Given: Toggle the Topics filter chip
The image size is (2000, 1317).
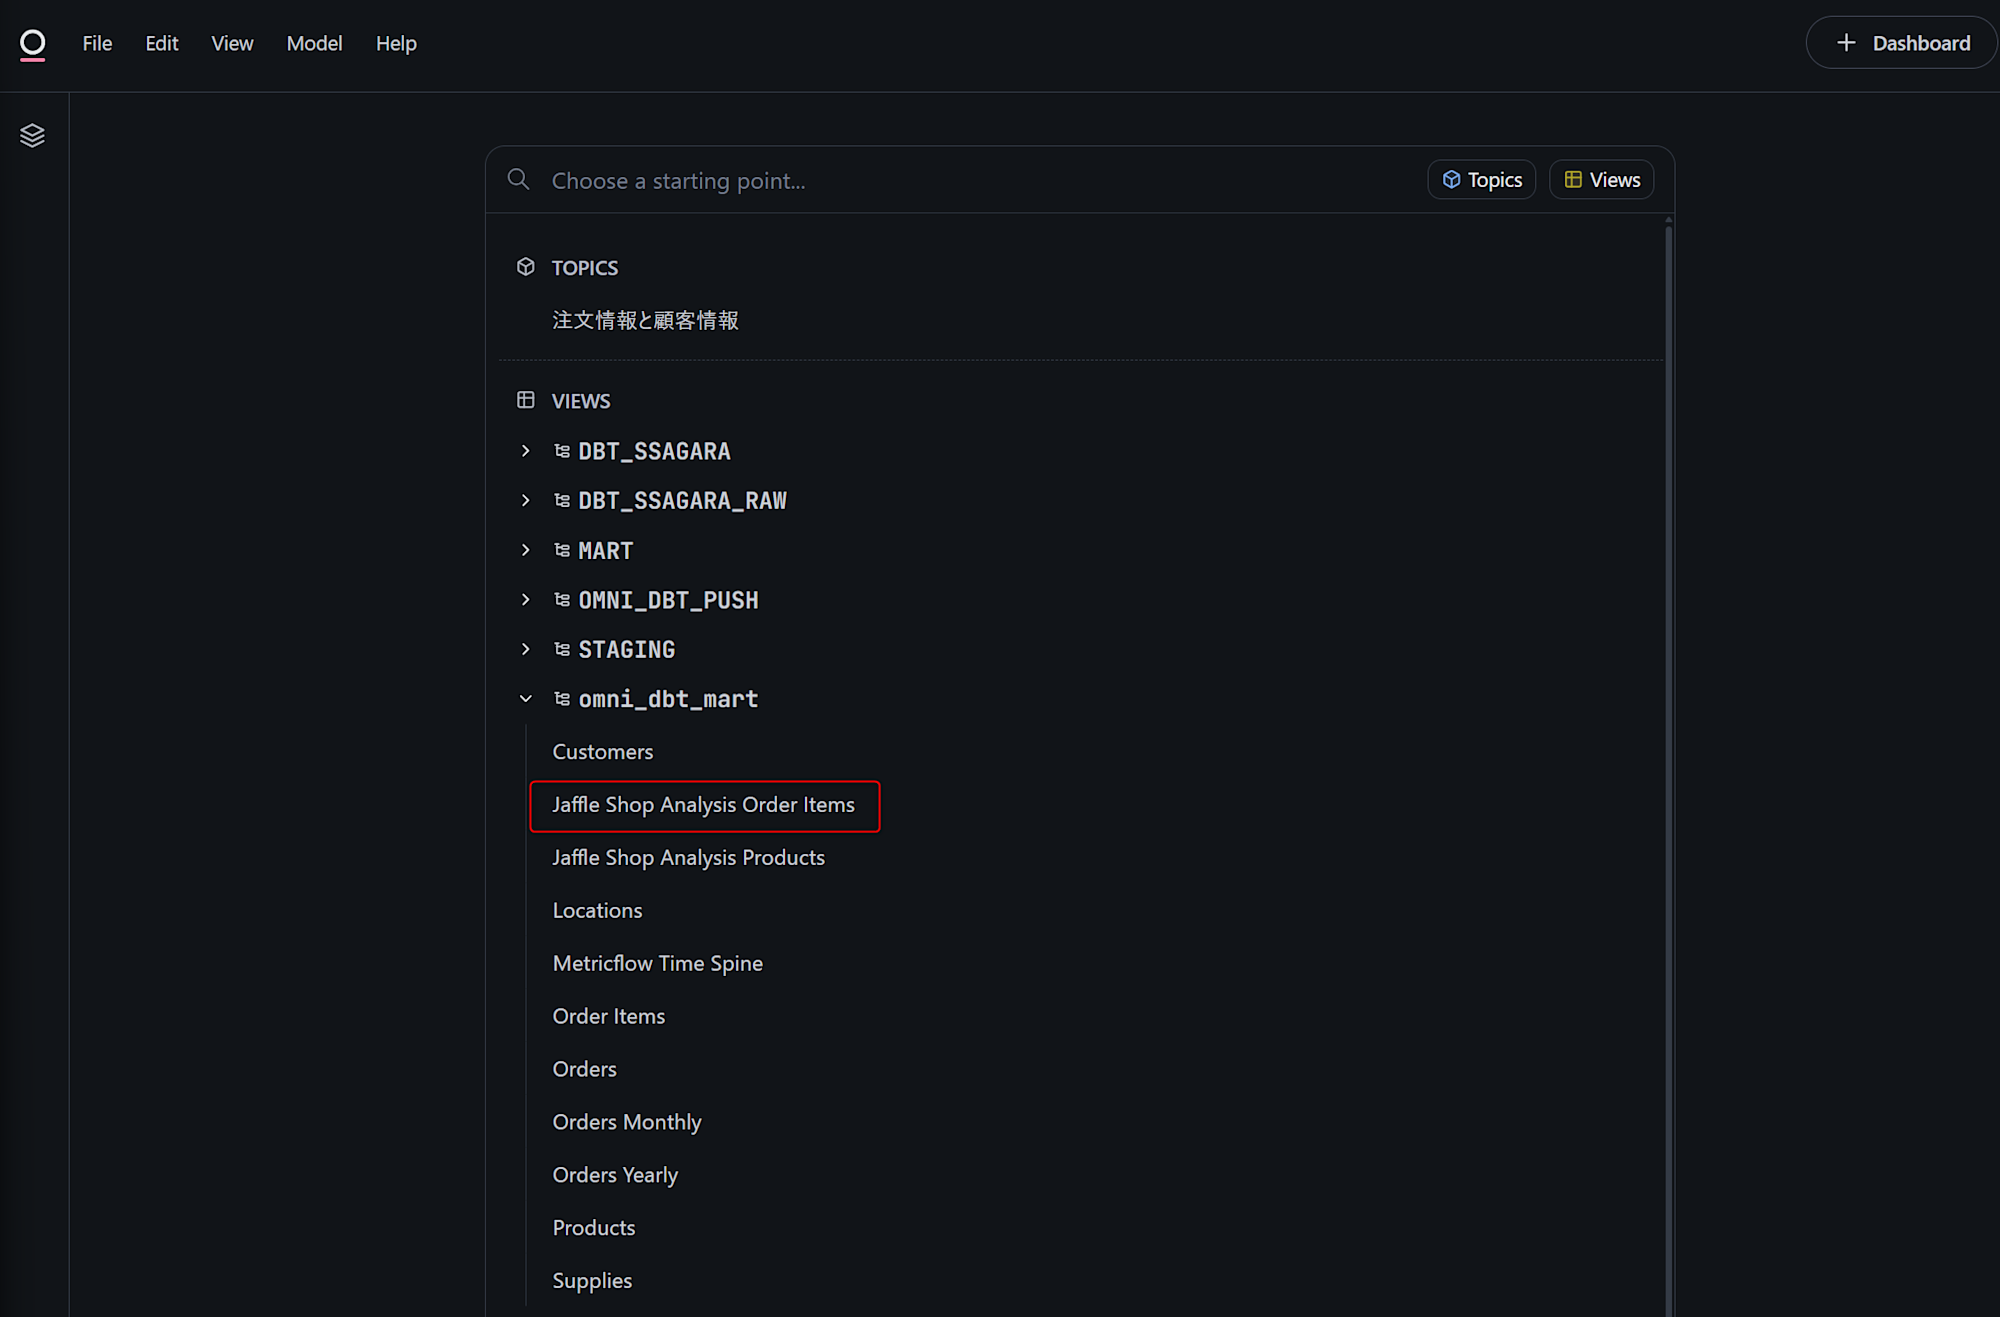Looking at the screenshot, I should point(1481,180).
